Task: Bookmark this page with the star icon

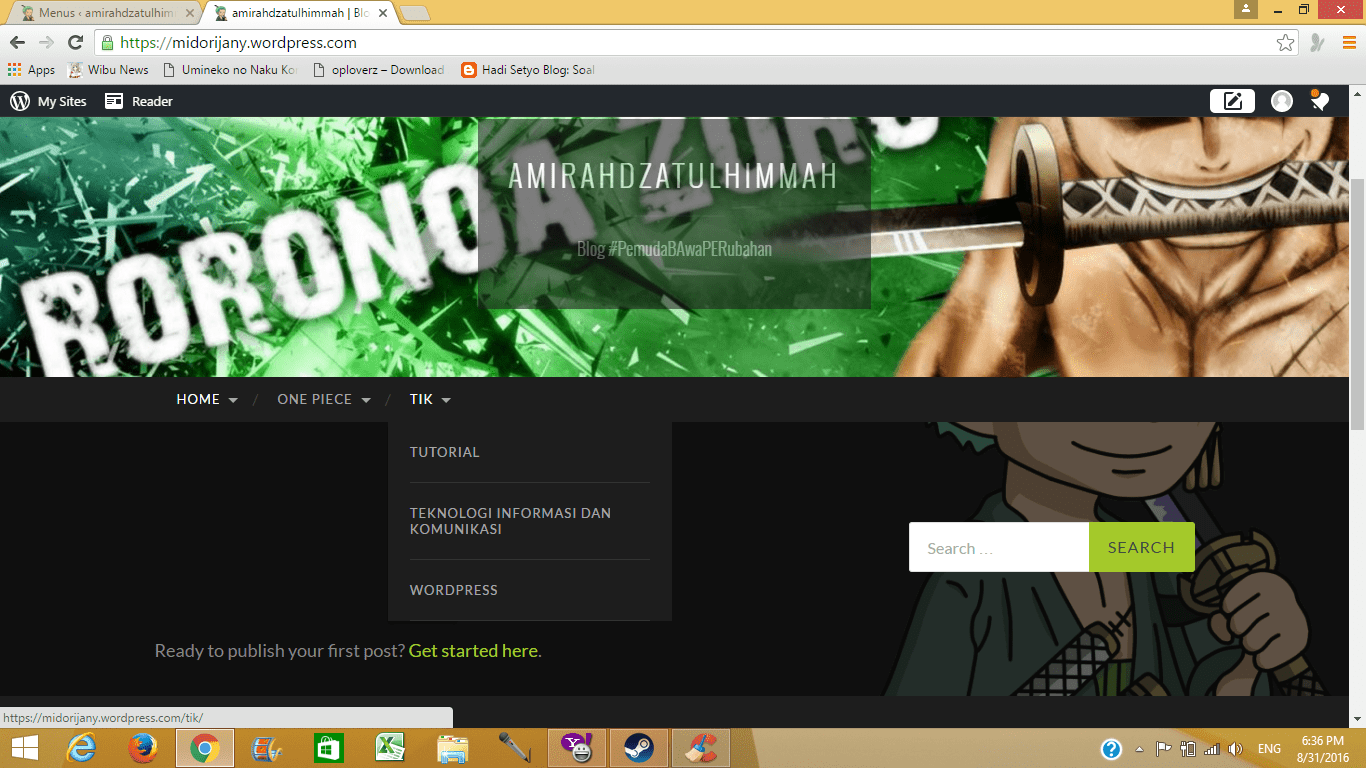Action: pos(1286,43)
